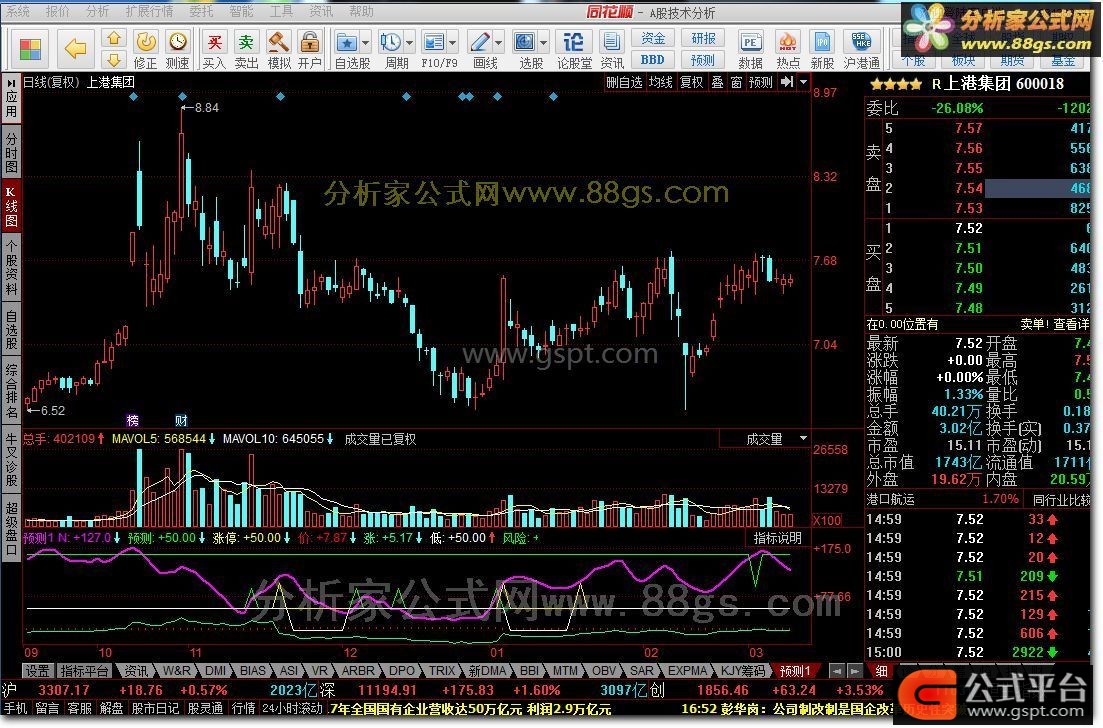
Task: Click the 买入 buy icon
Action: pyautogui.click(x=214, y=42)
